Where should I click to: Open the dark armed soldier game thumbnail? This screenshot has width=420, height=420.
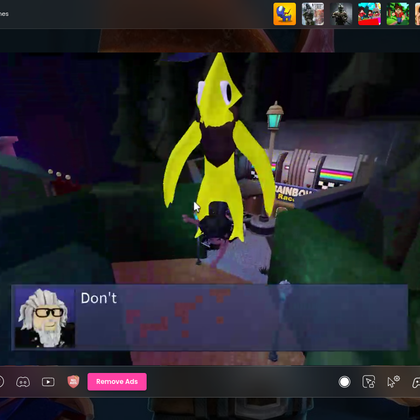tap(341, 14)
